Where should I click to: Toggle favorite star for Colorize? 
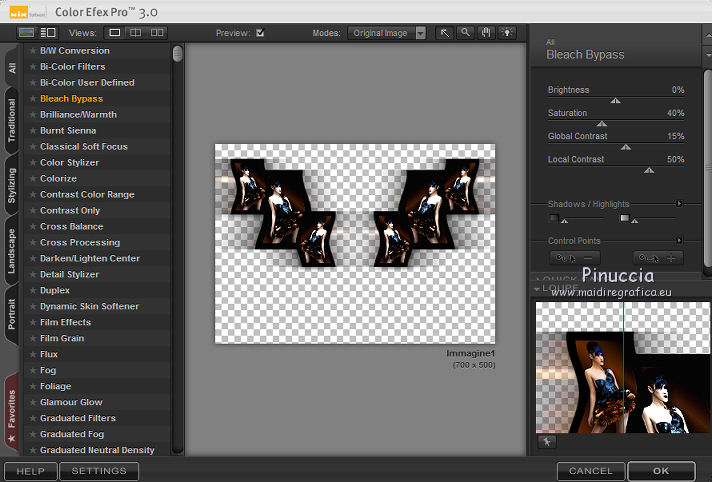click(x=33, y=179)
